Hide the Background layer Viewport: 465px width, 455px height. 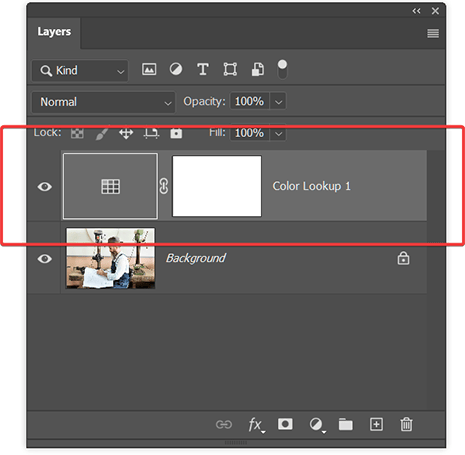click(x=44, y=259)
